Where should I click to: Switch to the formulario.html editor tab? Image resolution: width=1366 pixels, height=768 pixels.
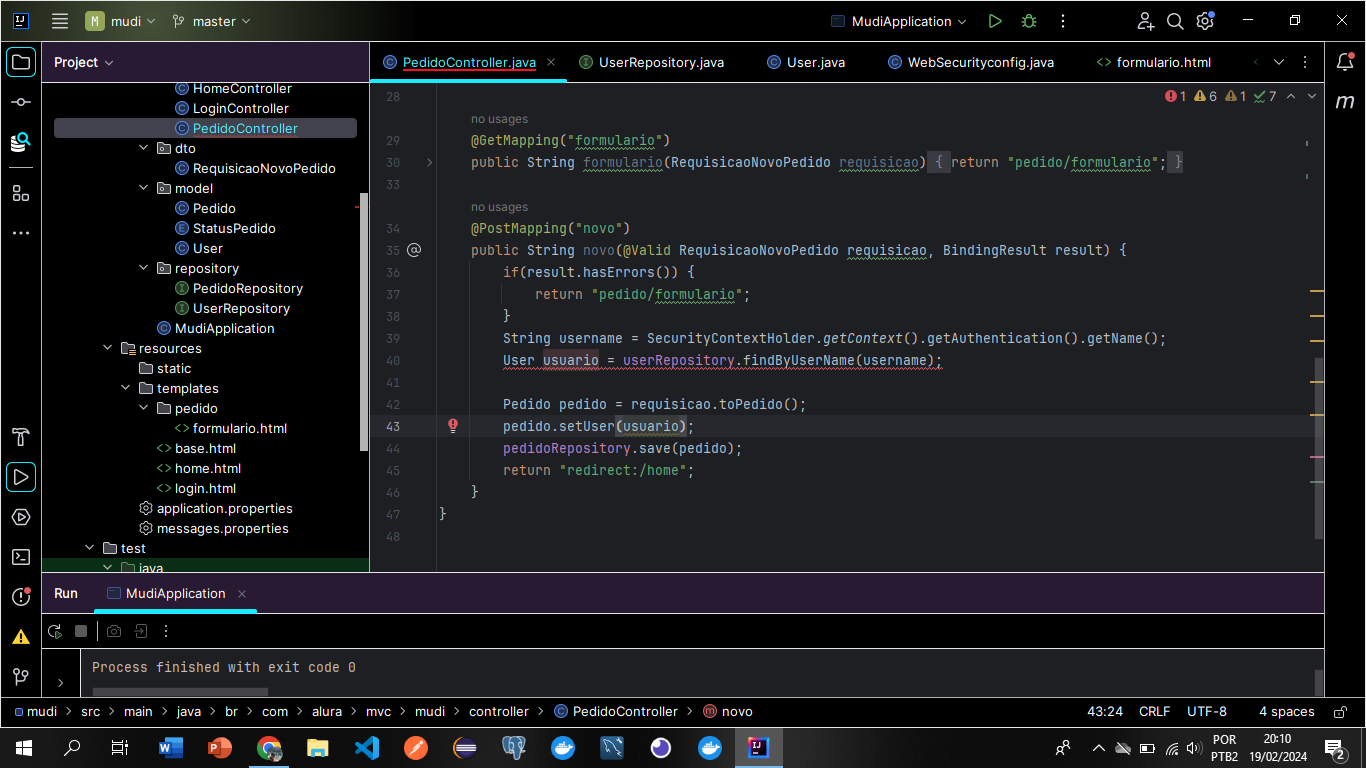click(1154, 62)
